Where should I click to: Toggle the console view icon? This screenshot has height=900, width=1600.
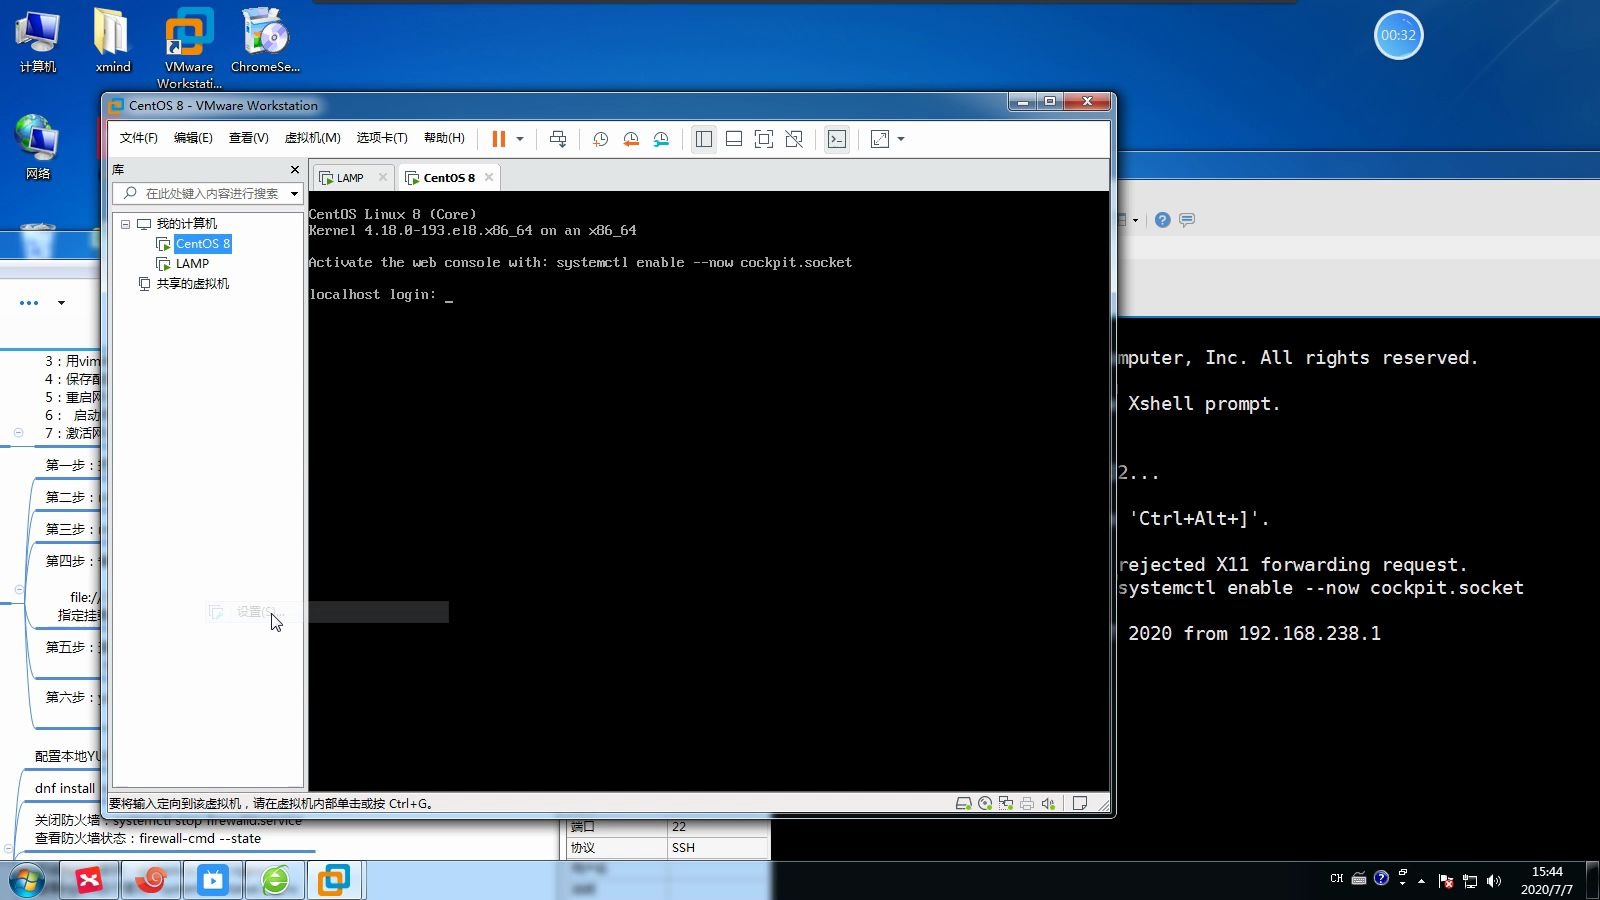[837, 139]
